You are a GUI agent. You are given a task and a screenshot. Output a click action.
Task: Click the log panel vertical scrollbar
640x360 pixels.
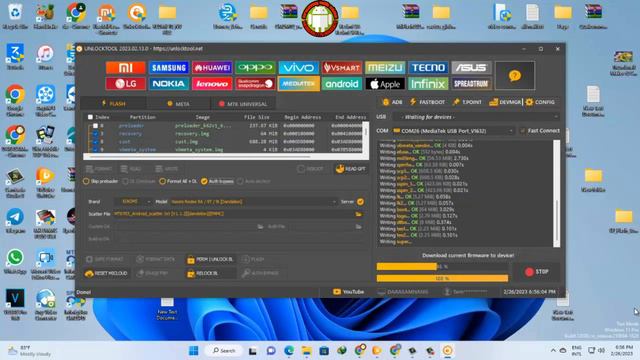(557, 193)
